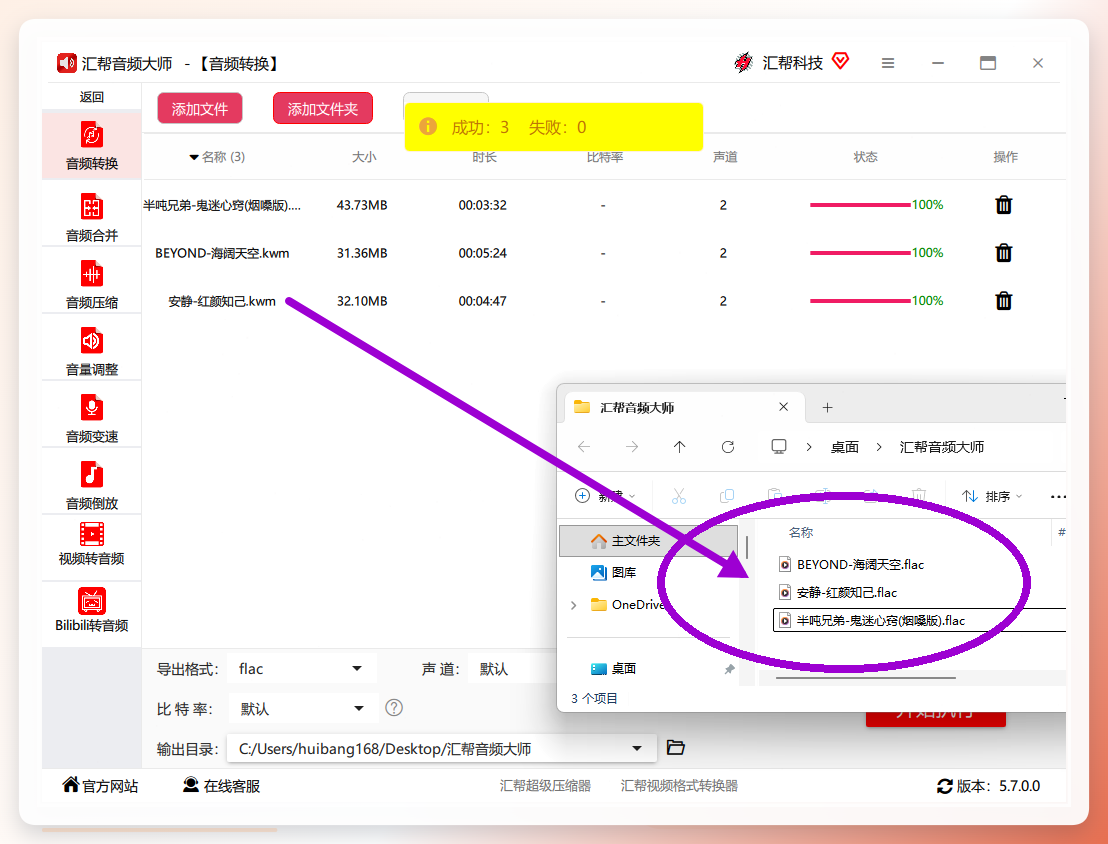The image size is (1108, 844).
Task: Click the 时长 column header
Action: [x=484, y=157]
